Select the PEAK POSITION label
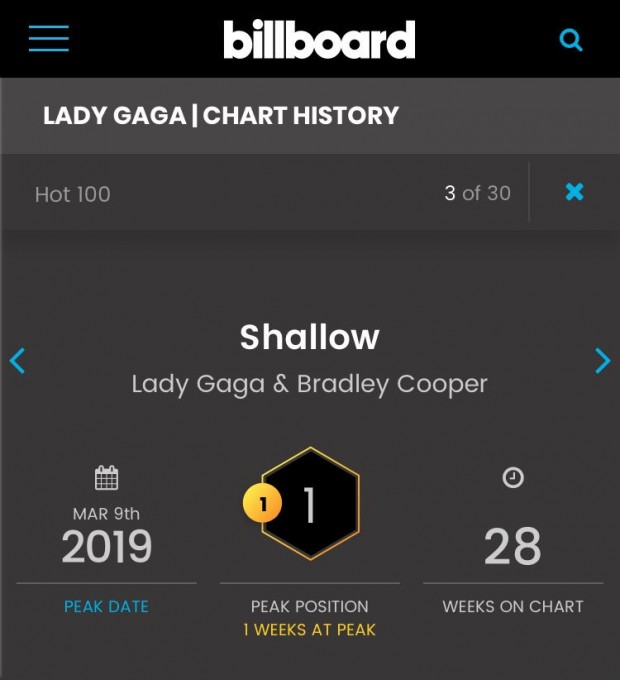The image size is (620, 680). point(310,606)
